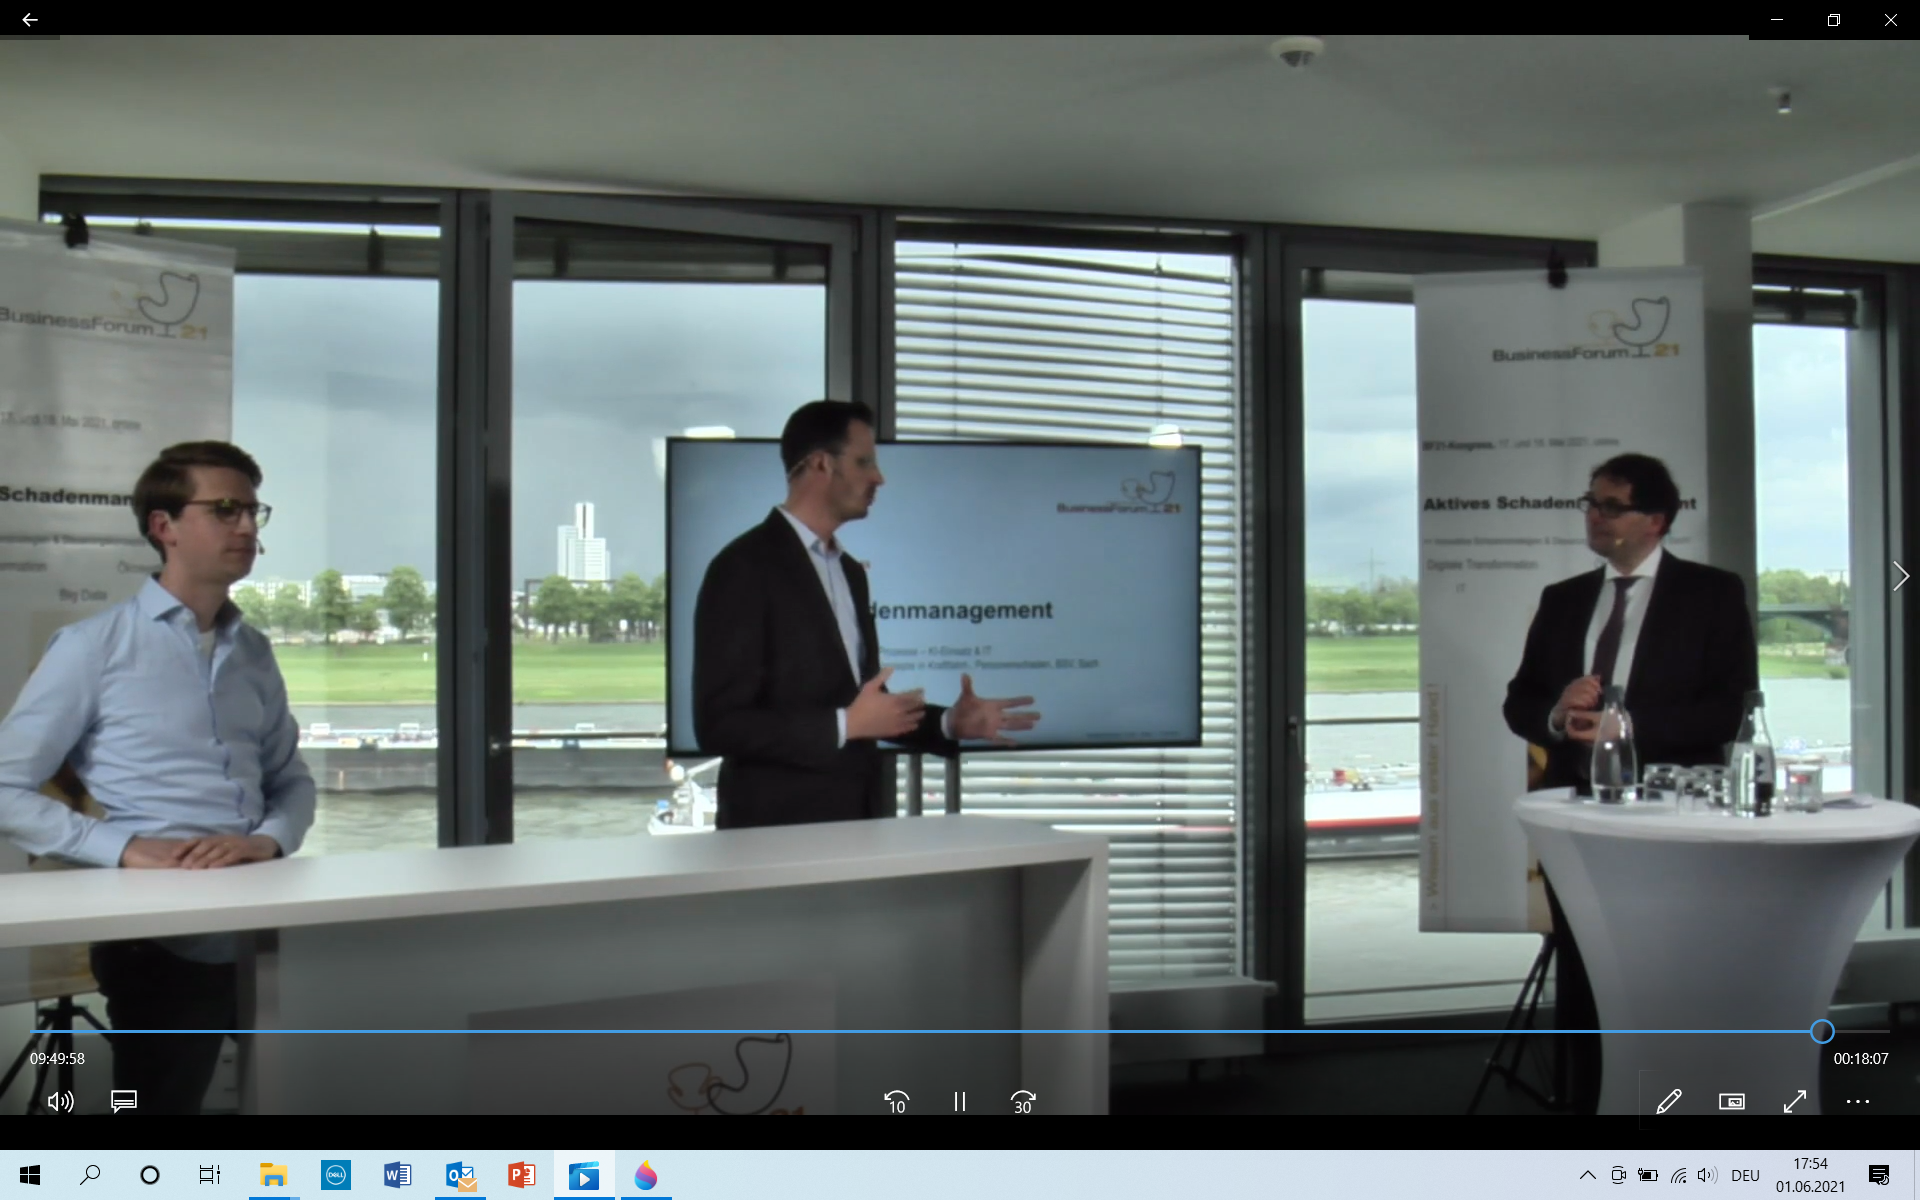Open the three-dots more options menu
The height and width of the screenshot is (1200, 1920).
(x=1857, y=1101)
